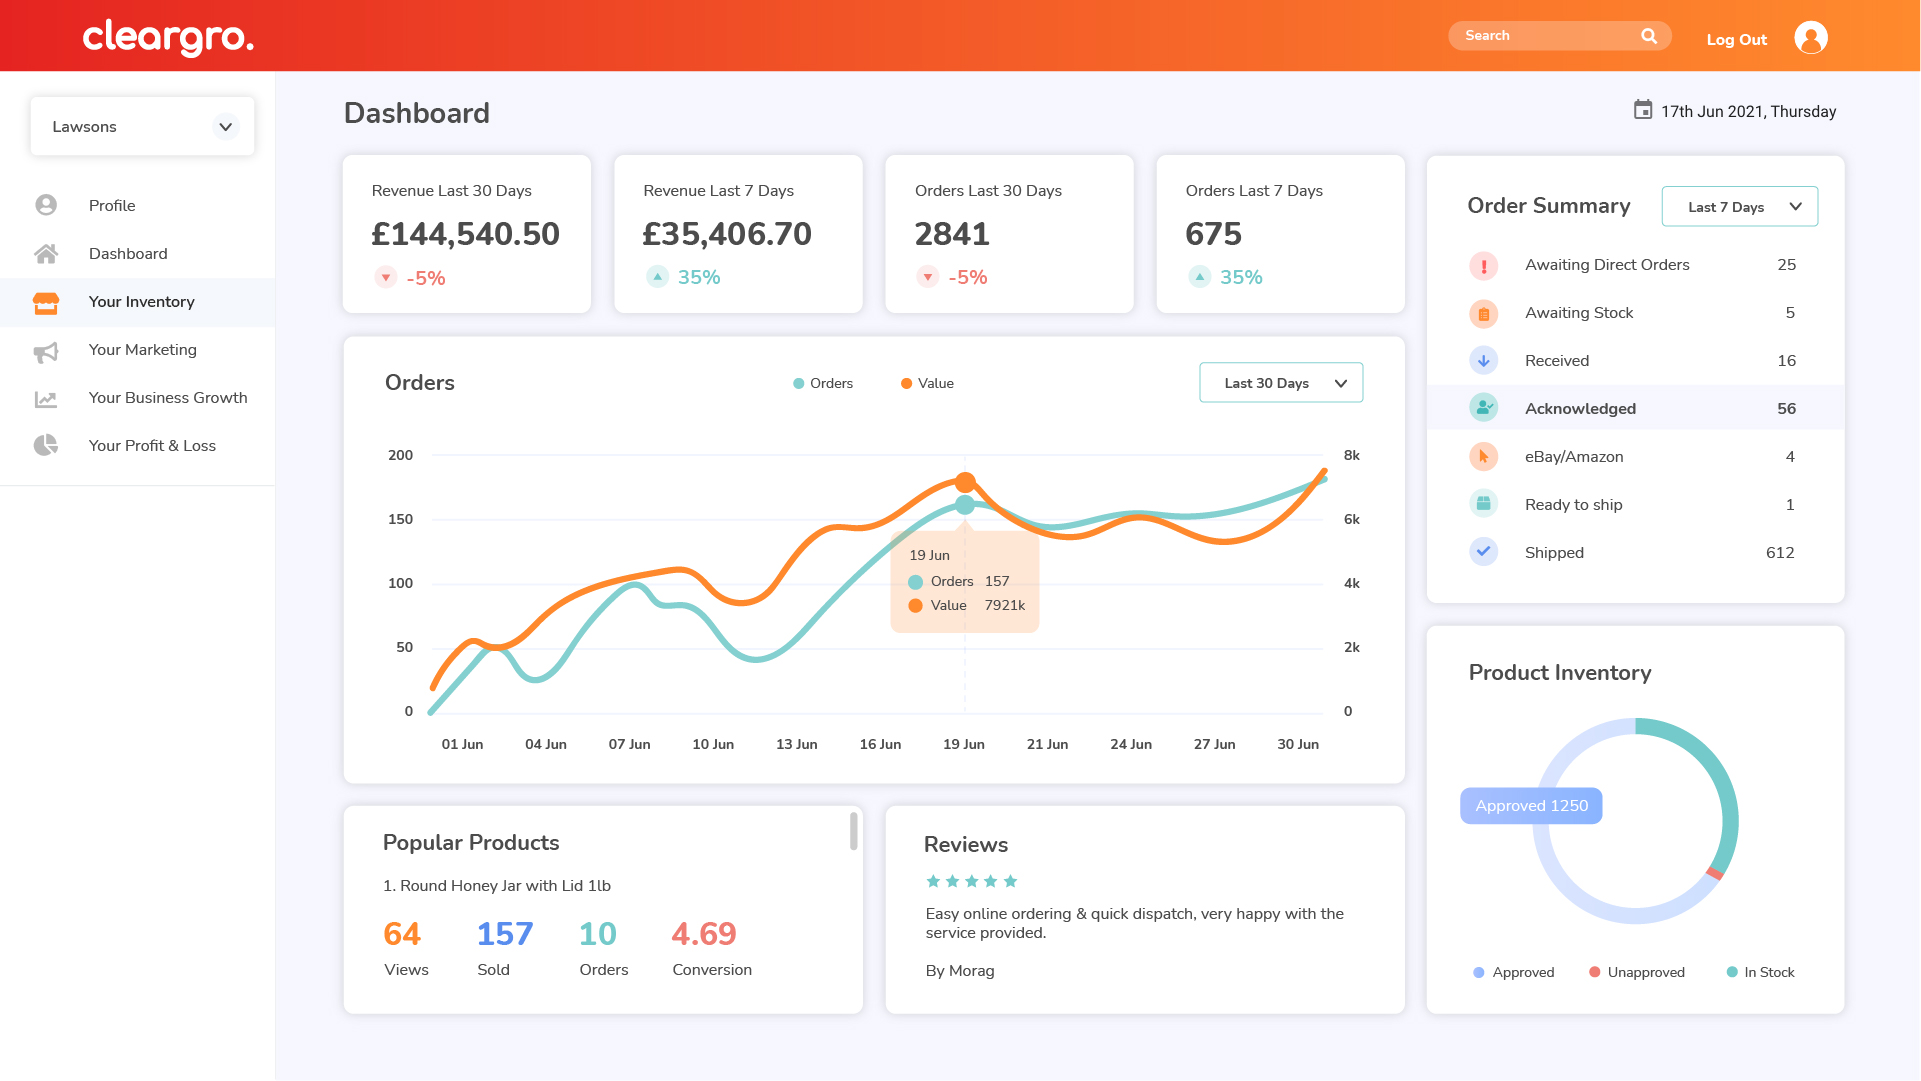Click the Log Out link
Screen dimensions: 1921x1081
1736,40
